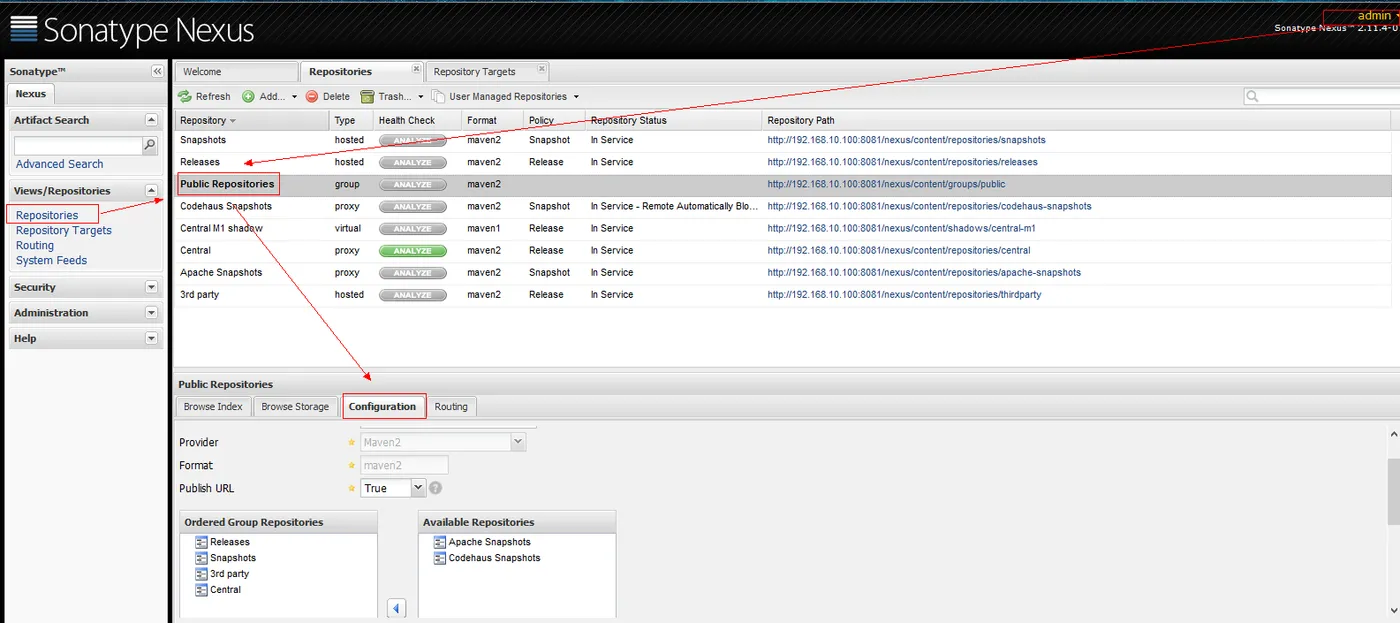The image size is (1400, 623).
Task: Select Apache Snapshots in Available Repositories
Action: pyautogui.click(x=489, y=542)
